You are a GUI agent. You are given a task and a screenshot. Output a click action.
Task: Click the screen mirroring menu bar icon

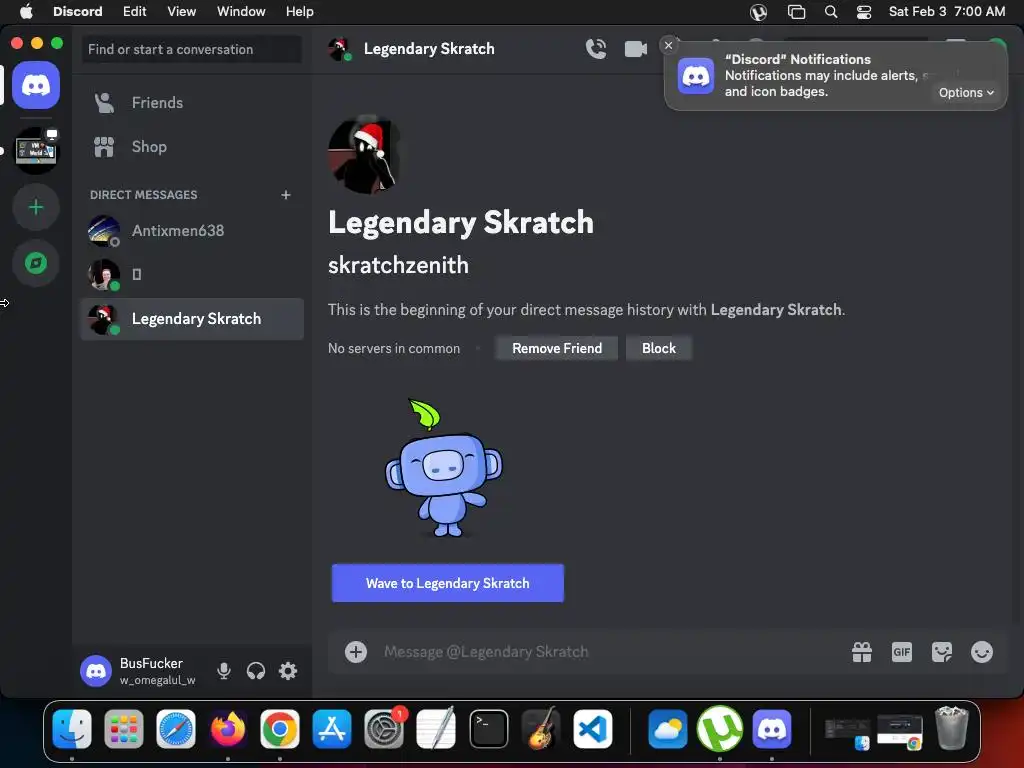coord(796,12)
